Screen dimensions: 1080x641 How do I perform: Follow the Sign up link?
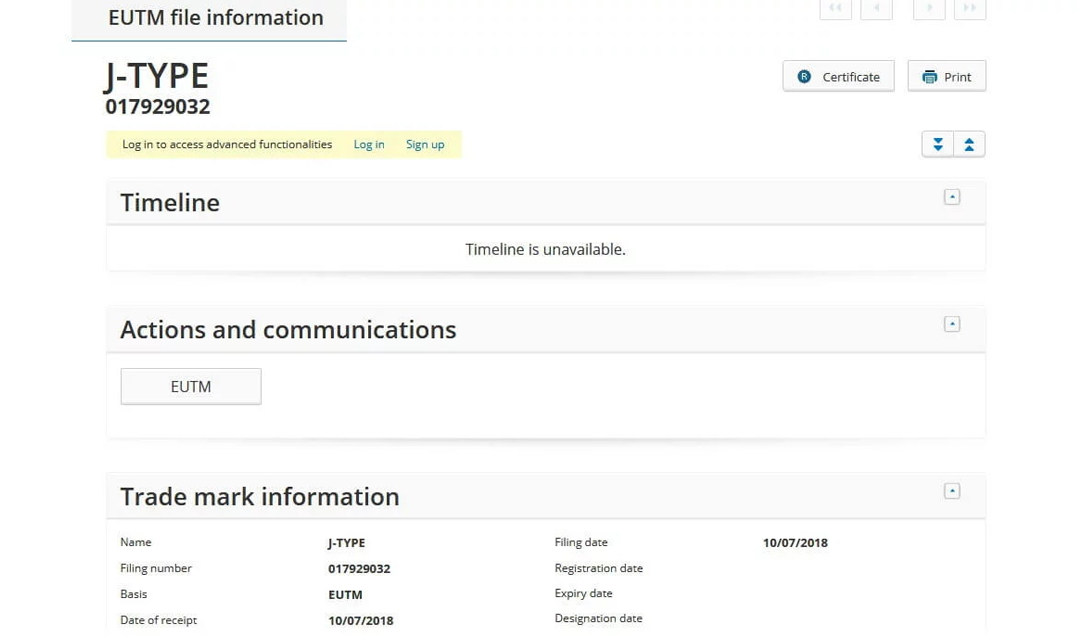pyautogui.click(x=425, y=145)
